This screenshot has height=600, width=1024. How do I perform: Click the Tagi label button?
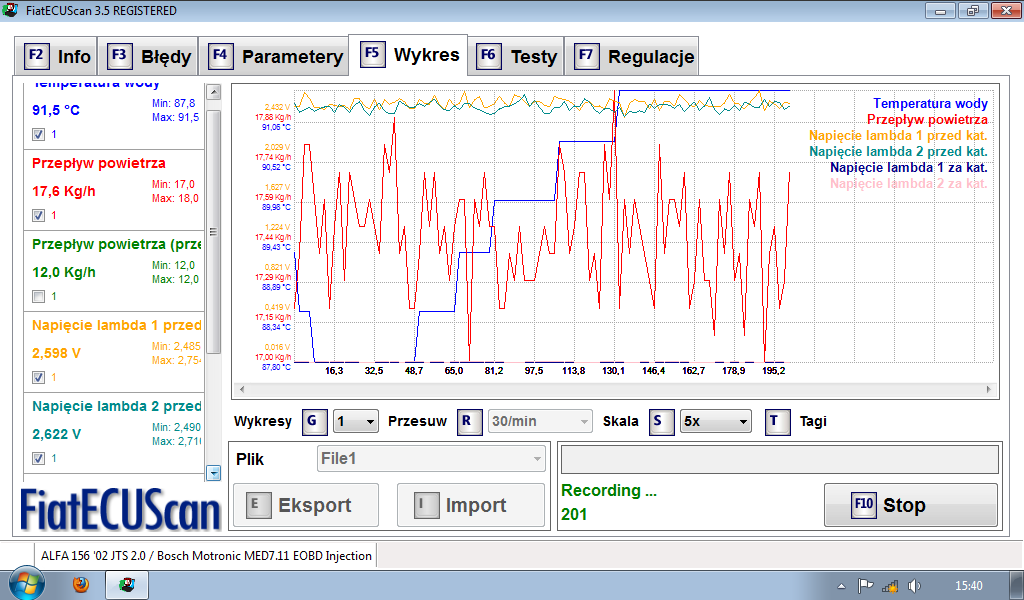[x=813, y=422]
